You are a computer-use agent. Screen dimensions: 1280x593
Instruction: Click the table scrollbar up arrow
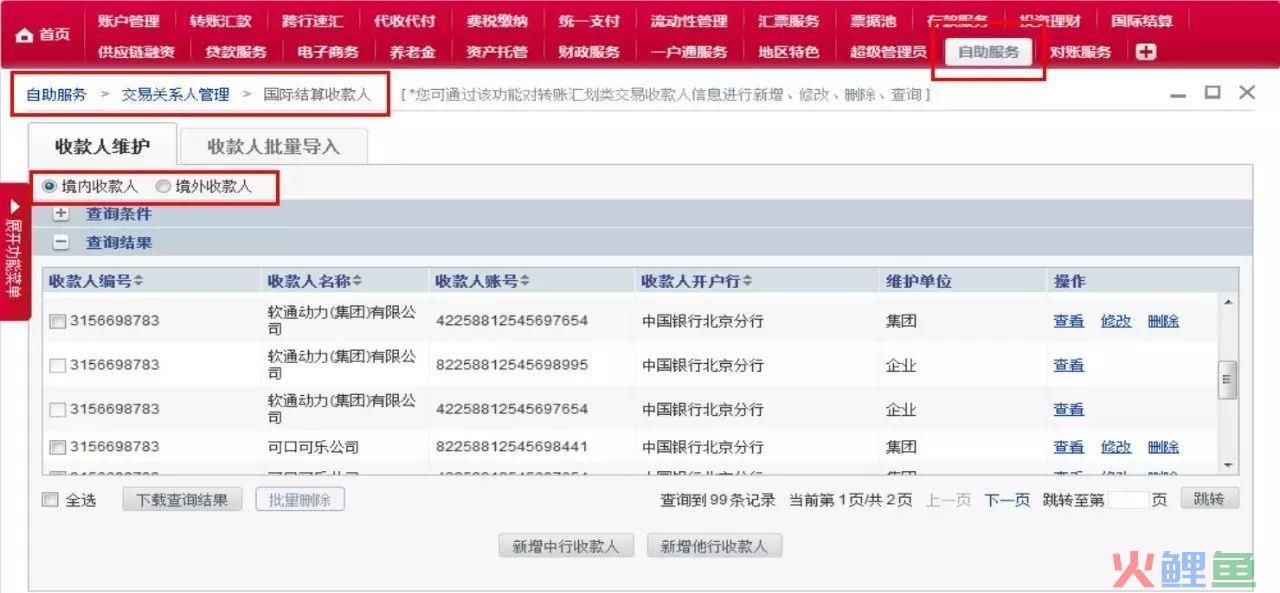coord(1228,302)
